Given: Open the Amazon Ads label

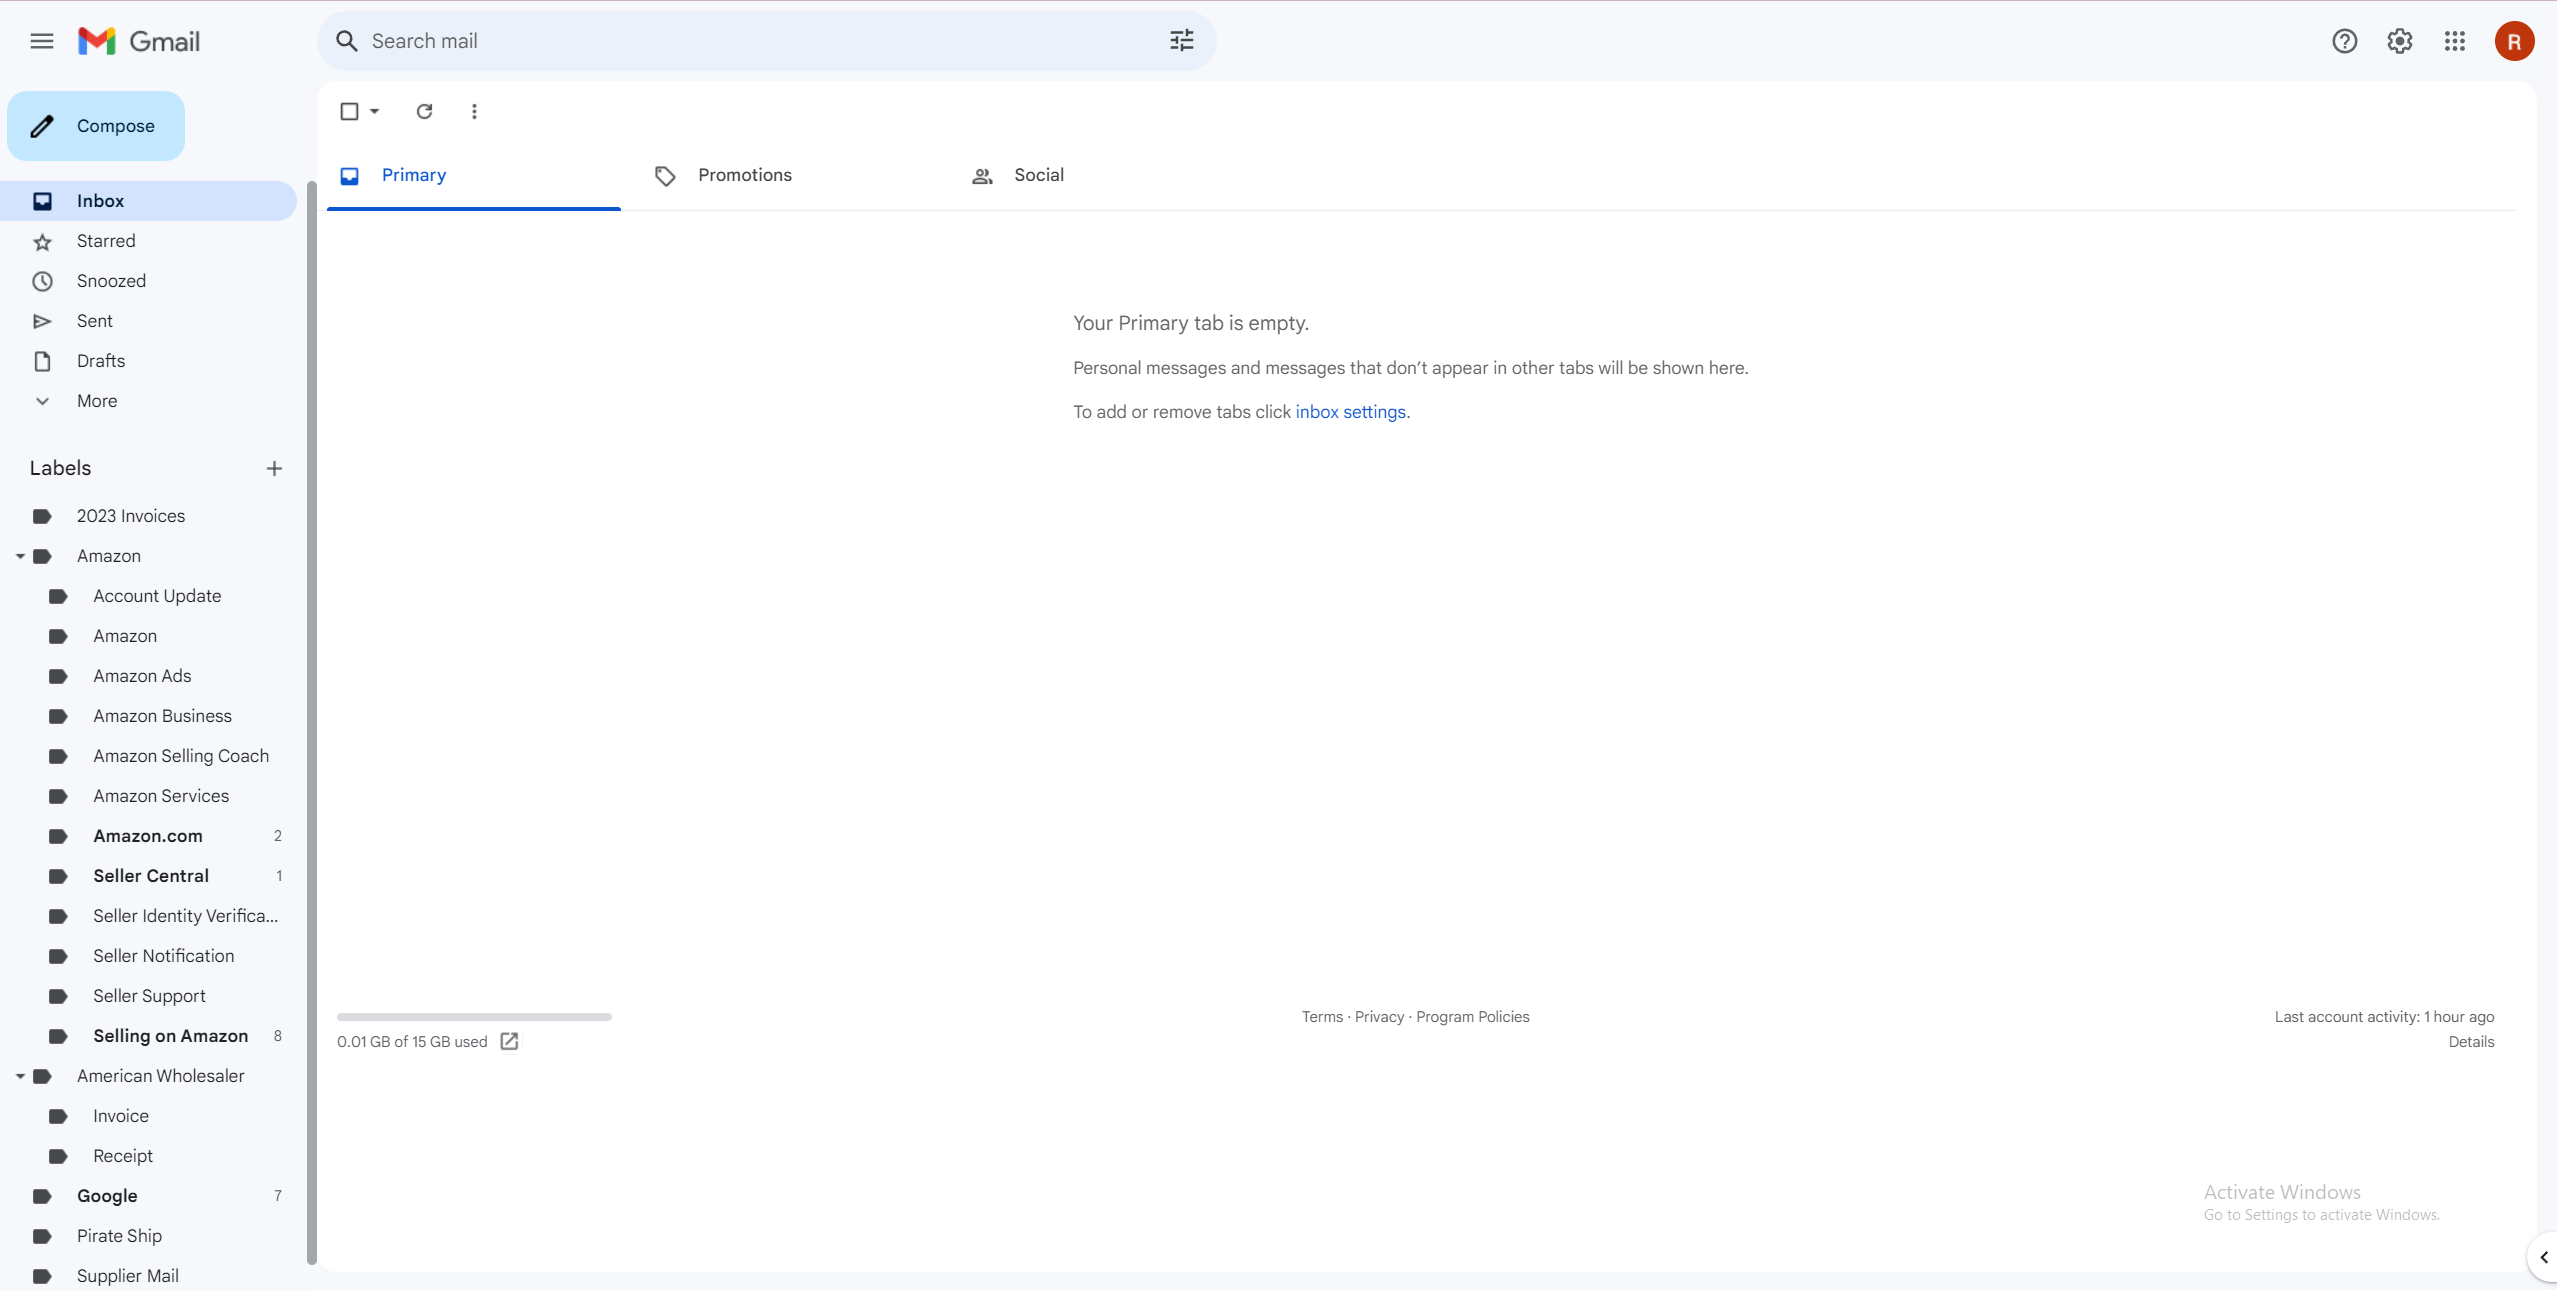Looking at the screenshot, I should 149,676.
